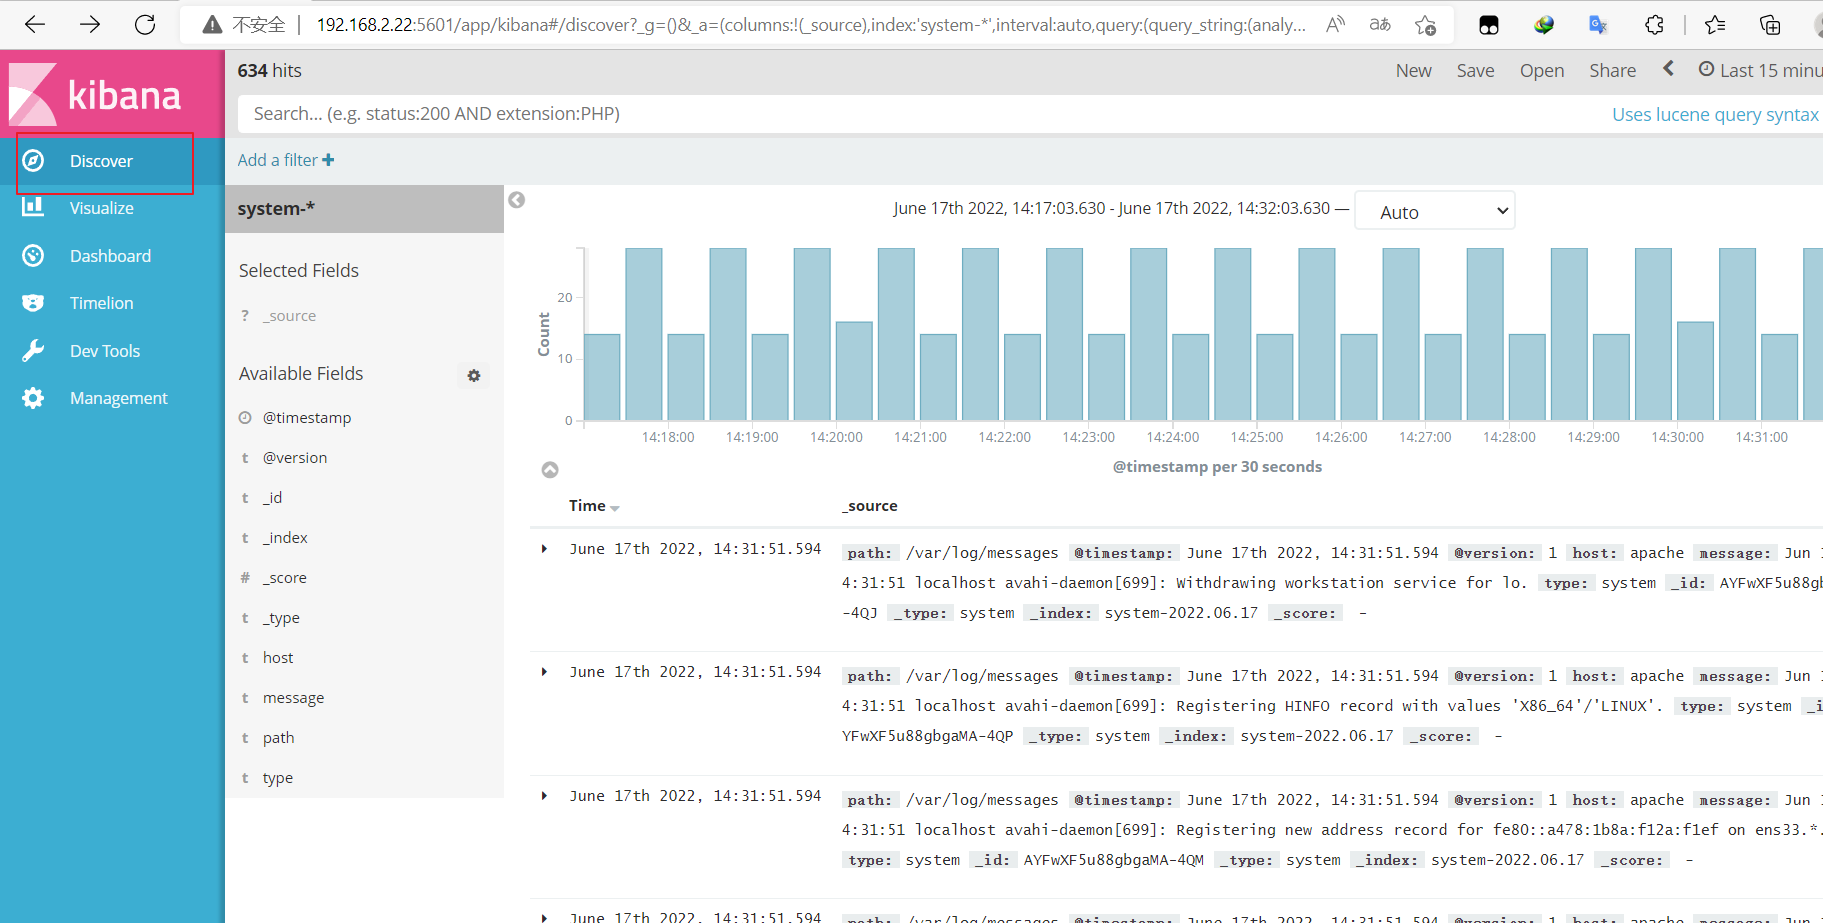Go to Management in sidebar
This screenshot has height=923, width=1823.
(118, 398)
